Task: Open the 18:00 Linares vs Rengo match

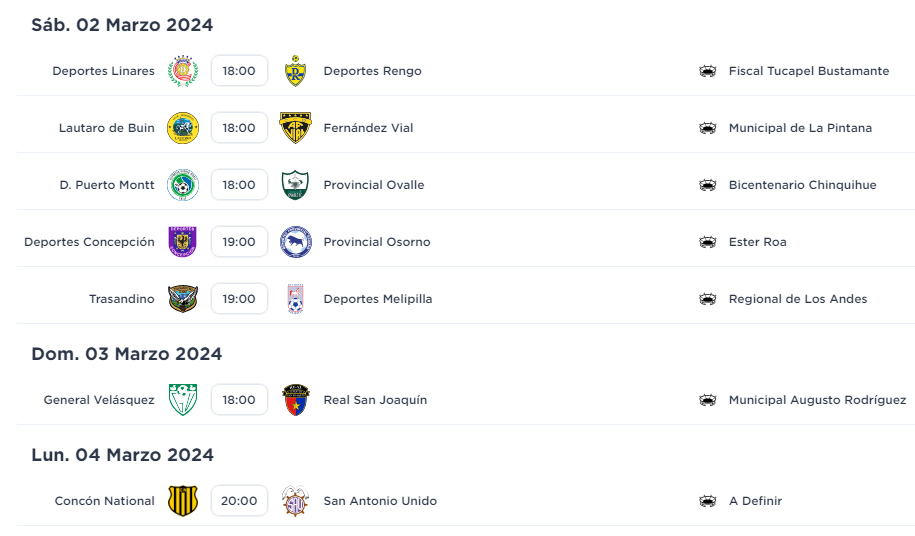Action: (x=239, y=71)
